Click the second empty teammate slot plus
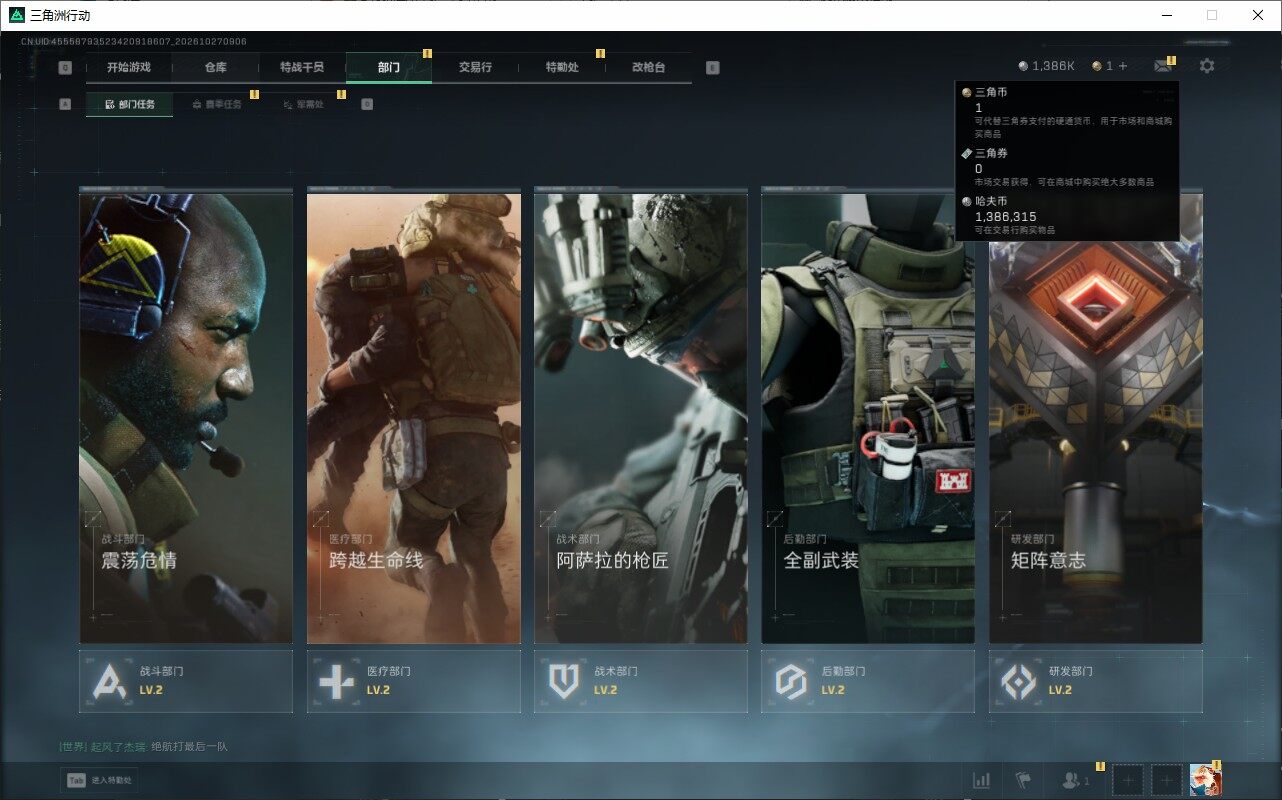1282x800 pixels. coord(1166,780)
